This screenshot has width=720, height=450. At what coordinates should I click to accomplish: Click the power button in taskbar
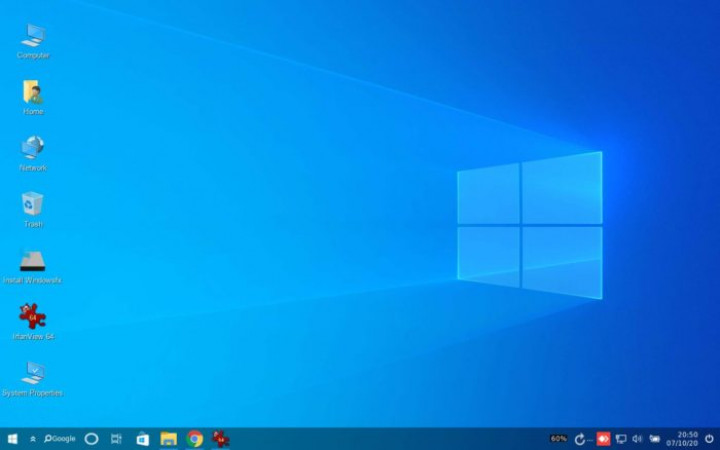pyautogui.click(x=709, y=439)
